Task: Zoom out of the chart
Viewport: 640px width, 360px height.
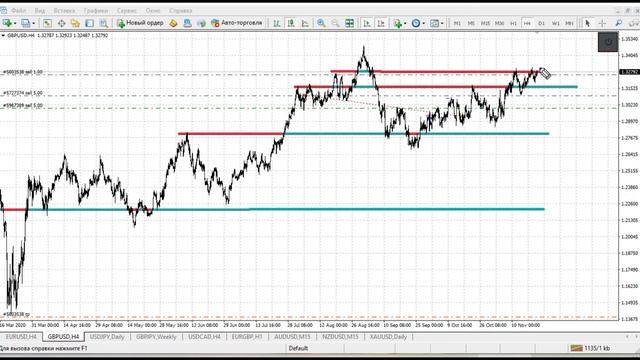Action: coord(336,23)
